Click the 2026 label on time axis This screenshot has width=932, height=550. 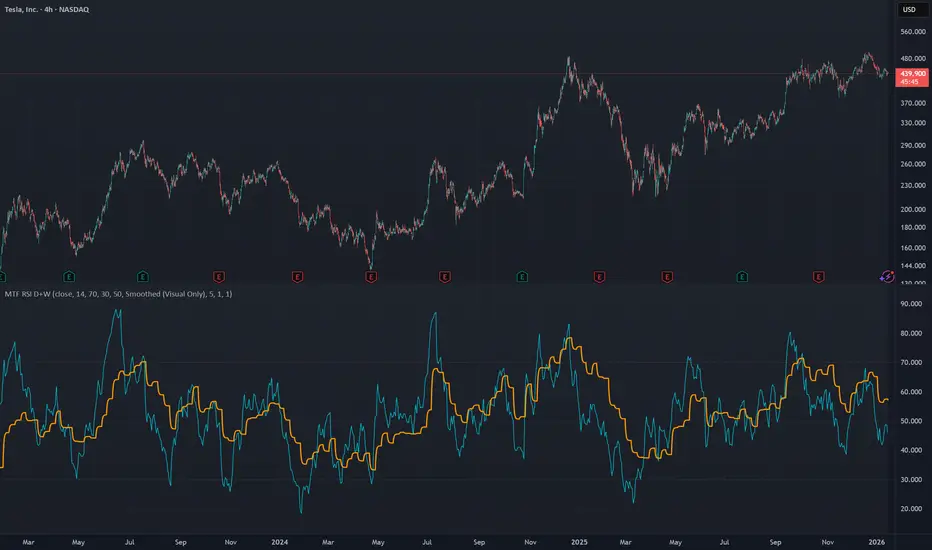pyautogui.click(x=877, y=542)
